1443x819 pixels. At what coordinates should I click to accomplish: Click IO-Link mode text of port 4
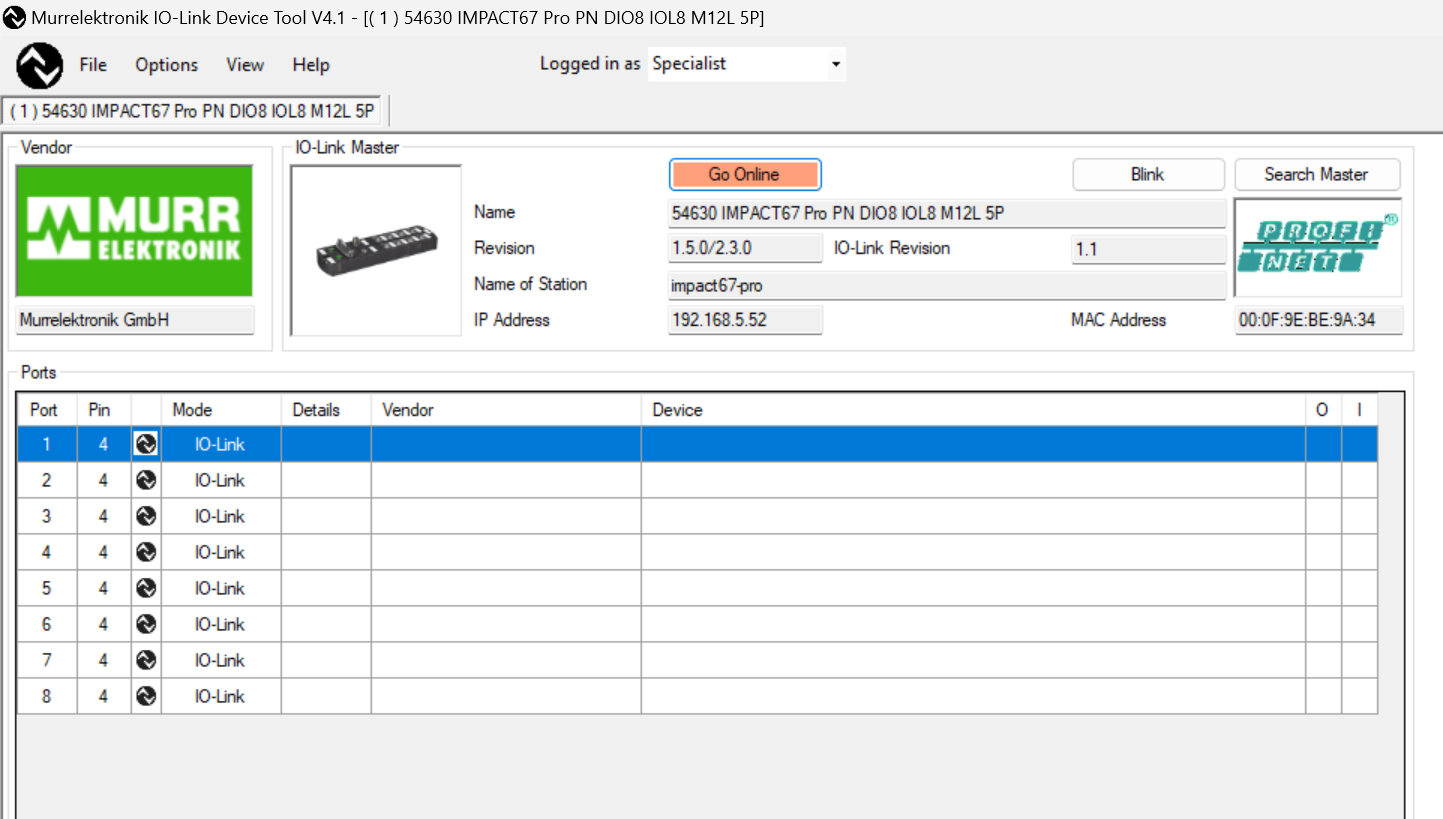click(x=220, y=552)
